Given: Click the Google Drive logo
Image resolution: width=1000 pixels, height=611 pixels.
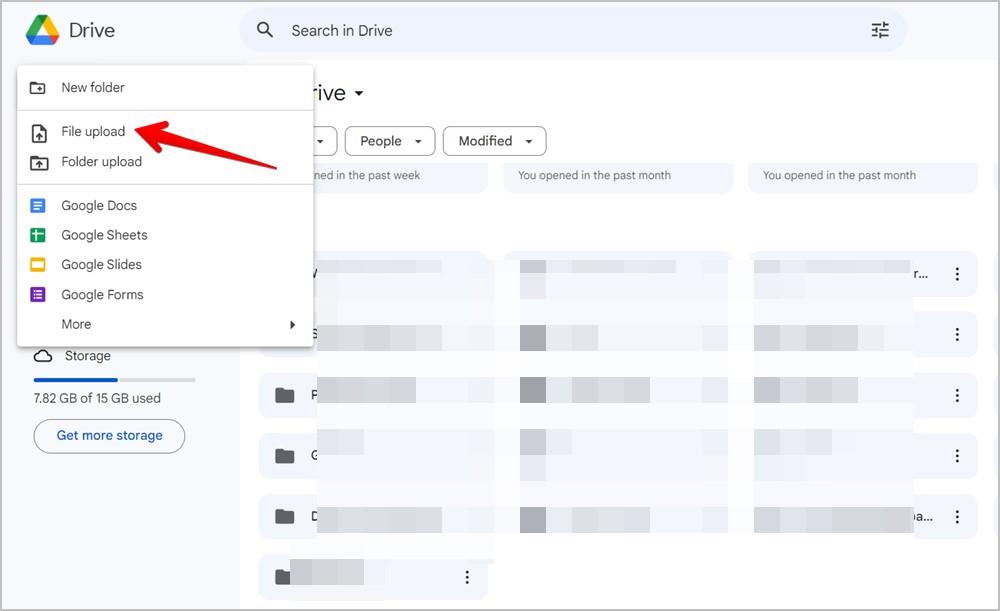Looking at the screenshot, I should click(x=42, y=30).
